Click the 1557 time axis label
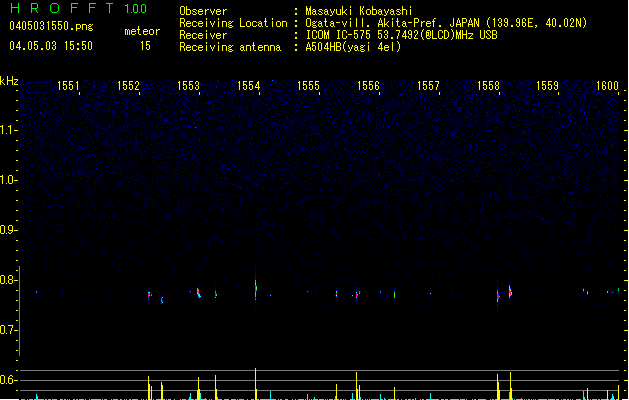Viewport: 629px width, 400px height. click(x=428, y=86)
